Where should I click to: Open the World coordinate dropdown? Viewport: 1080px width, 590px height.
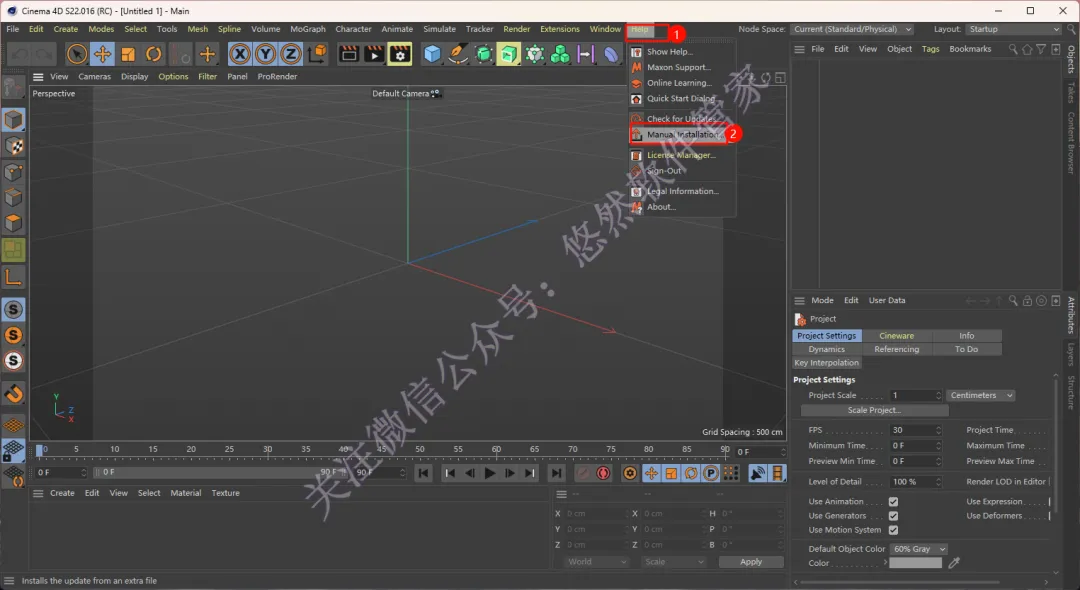(x=596, y=562)
